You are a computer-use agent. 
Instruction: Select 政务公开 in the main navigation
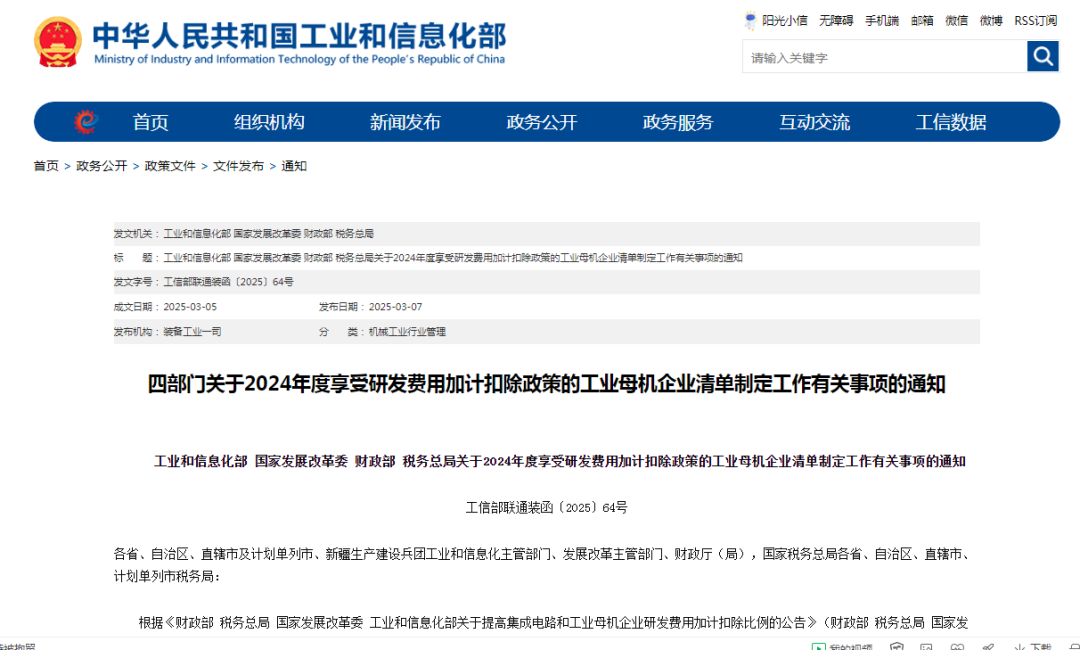point(542,122)
